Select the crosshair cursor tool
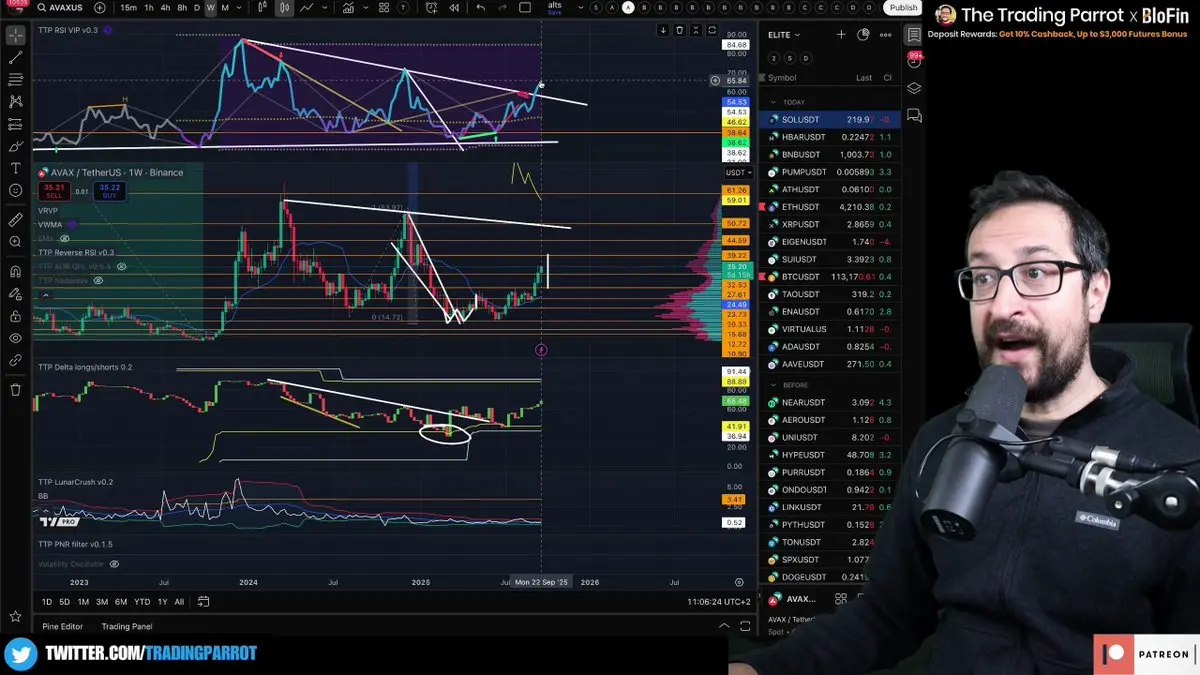The image size is (1200, 675). [x=16, y=35]
